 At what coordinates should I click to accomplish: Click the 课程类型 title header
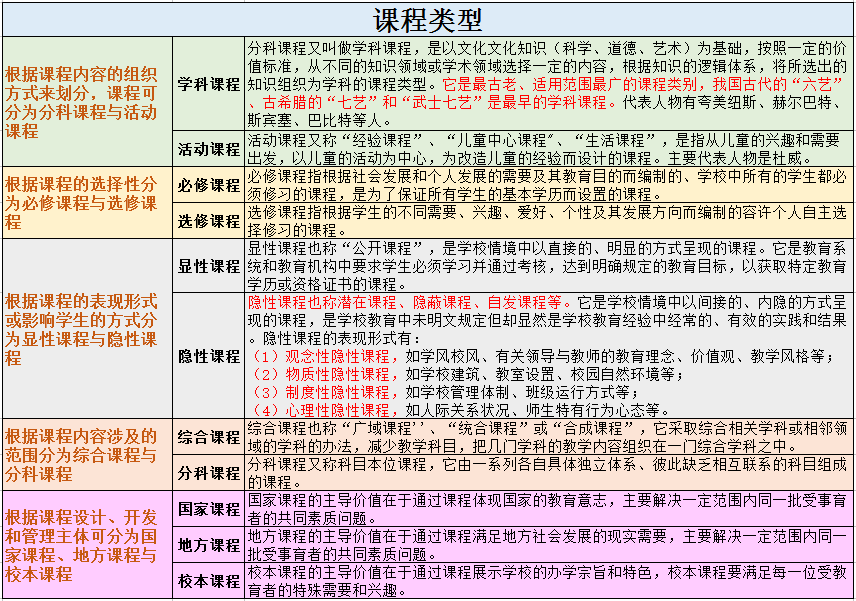428,19
